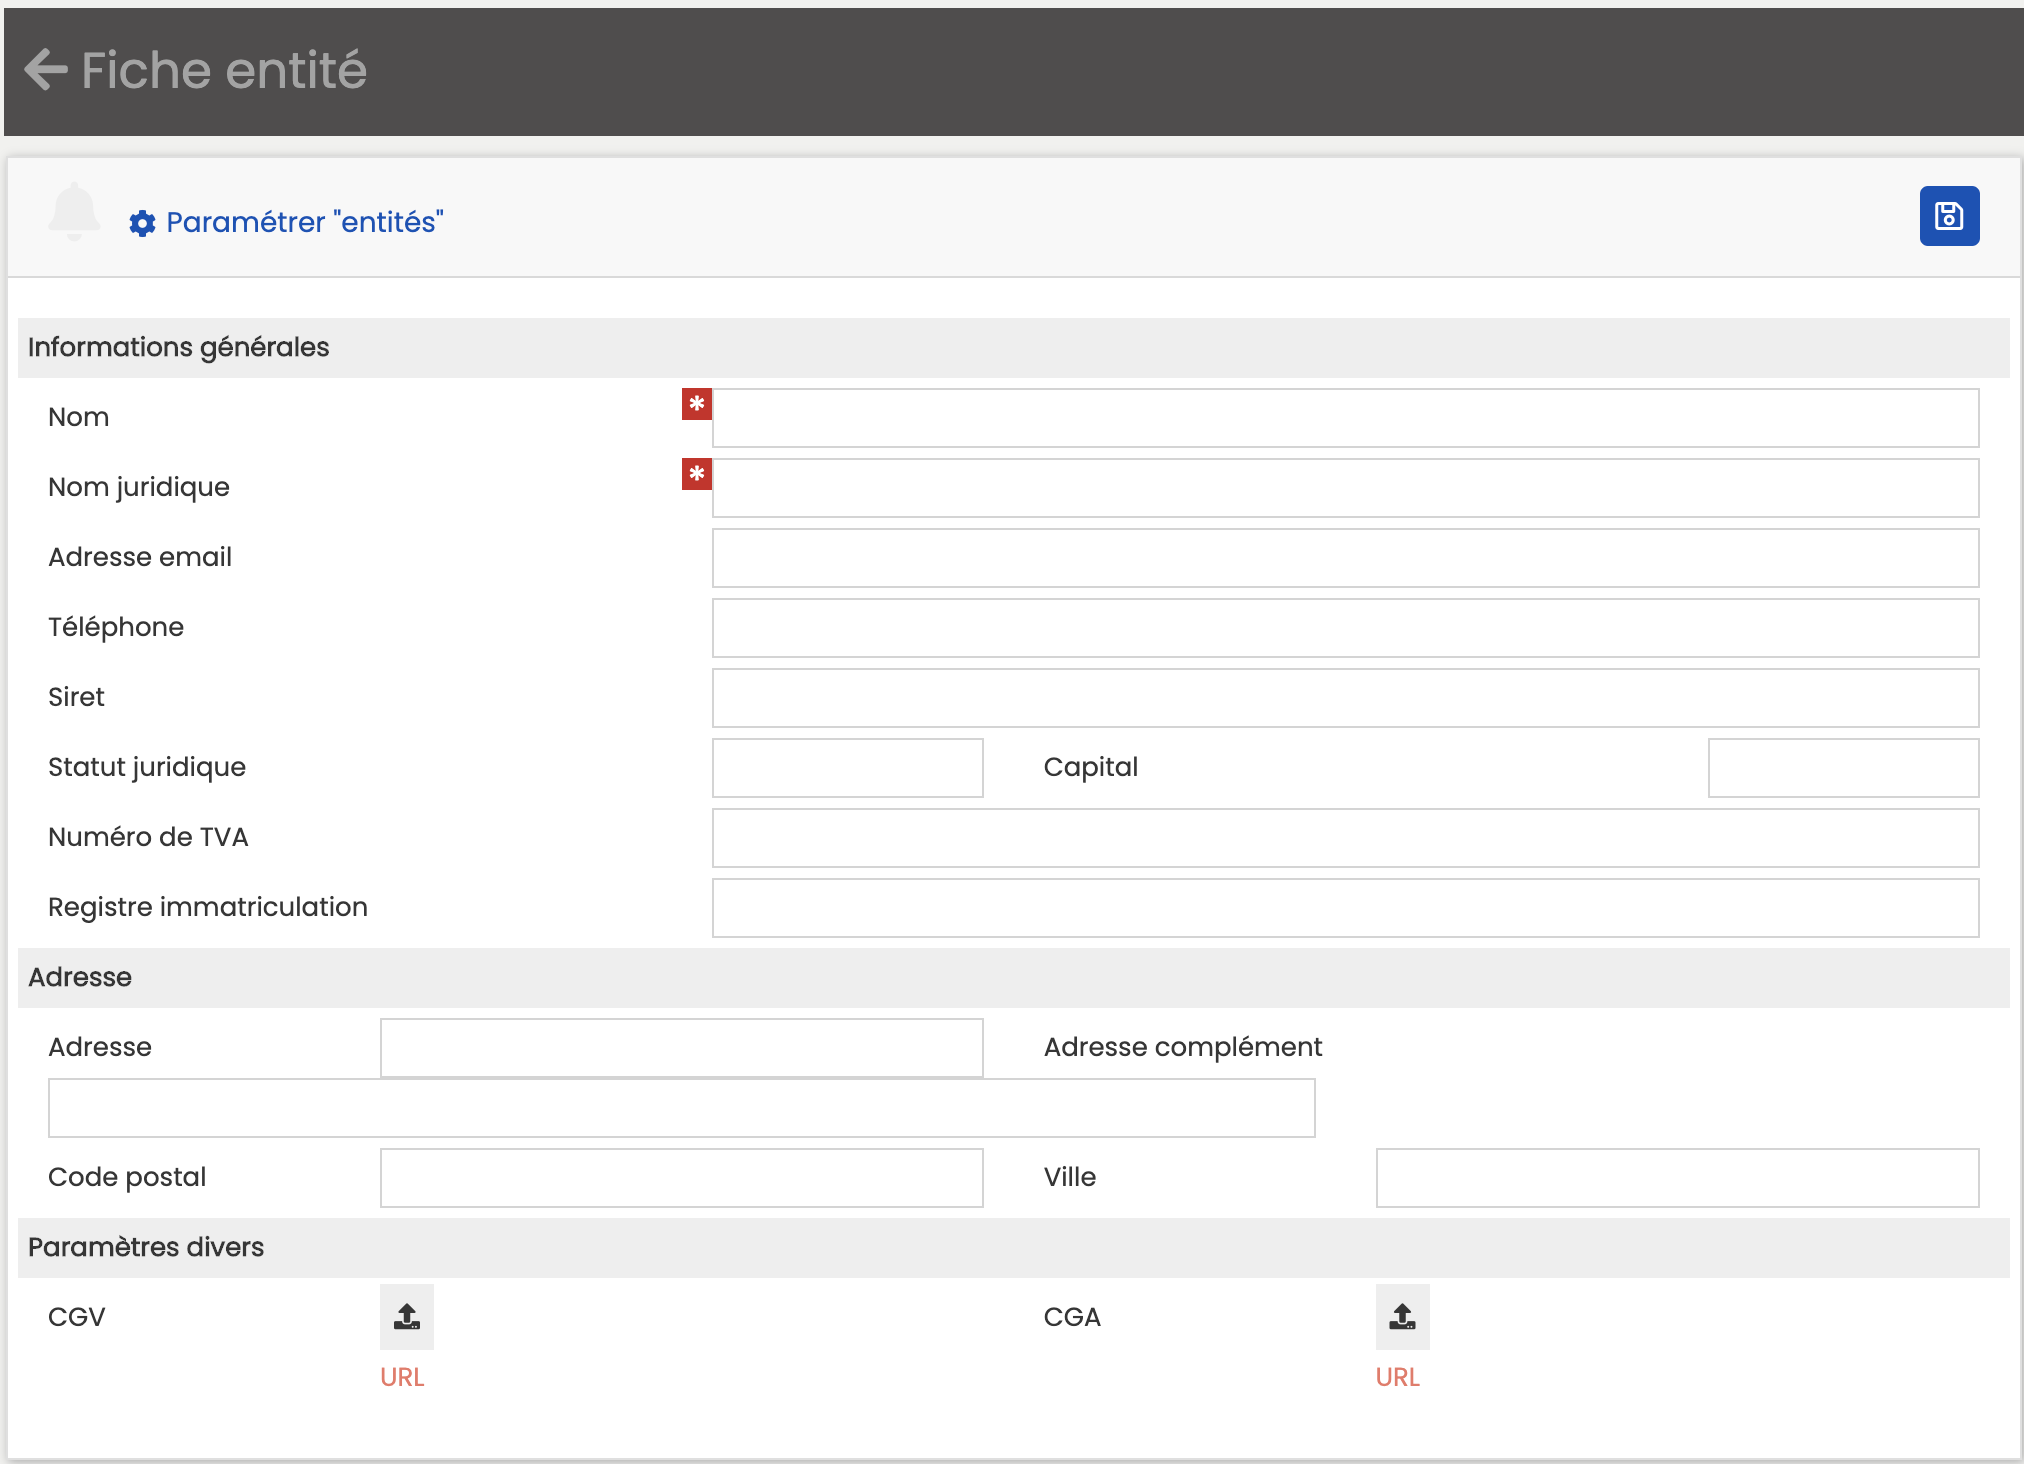This screenshot has width=2024, height=1464.
Task: Click the Numéro de TVA label
Action: tap(148, 837)
